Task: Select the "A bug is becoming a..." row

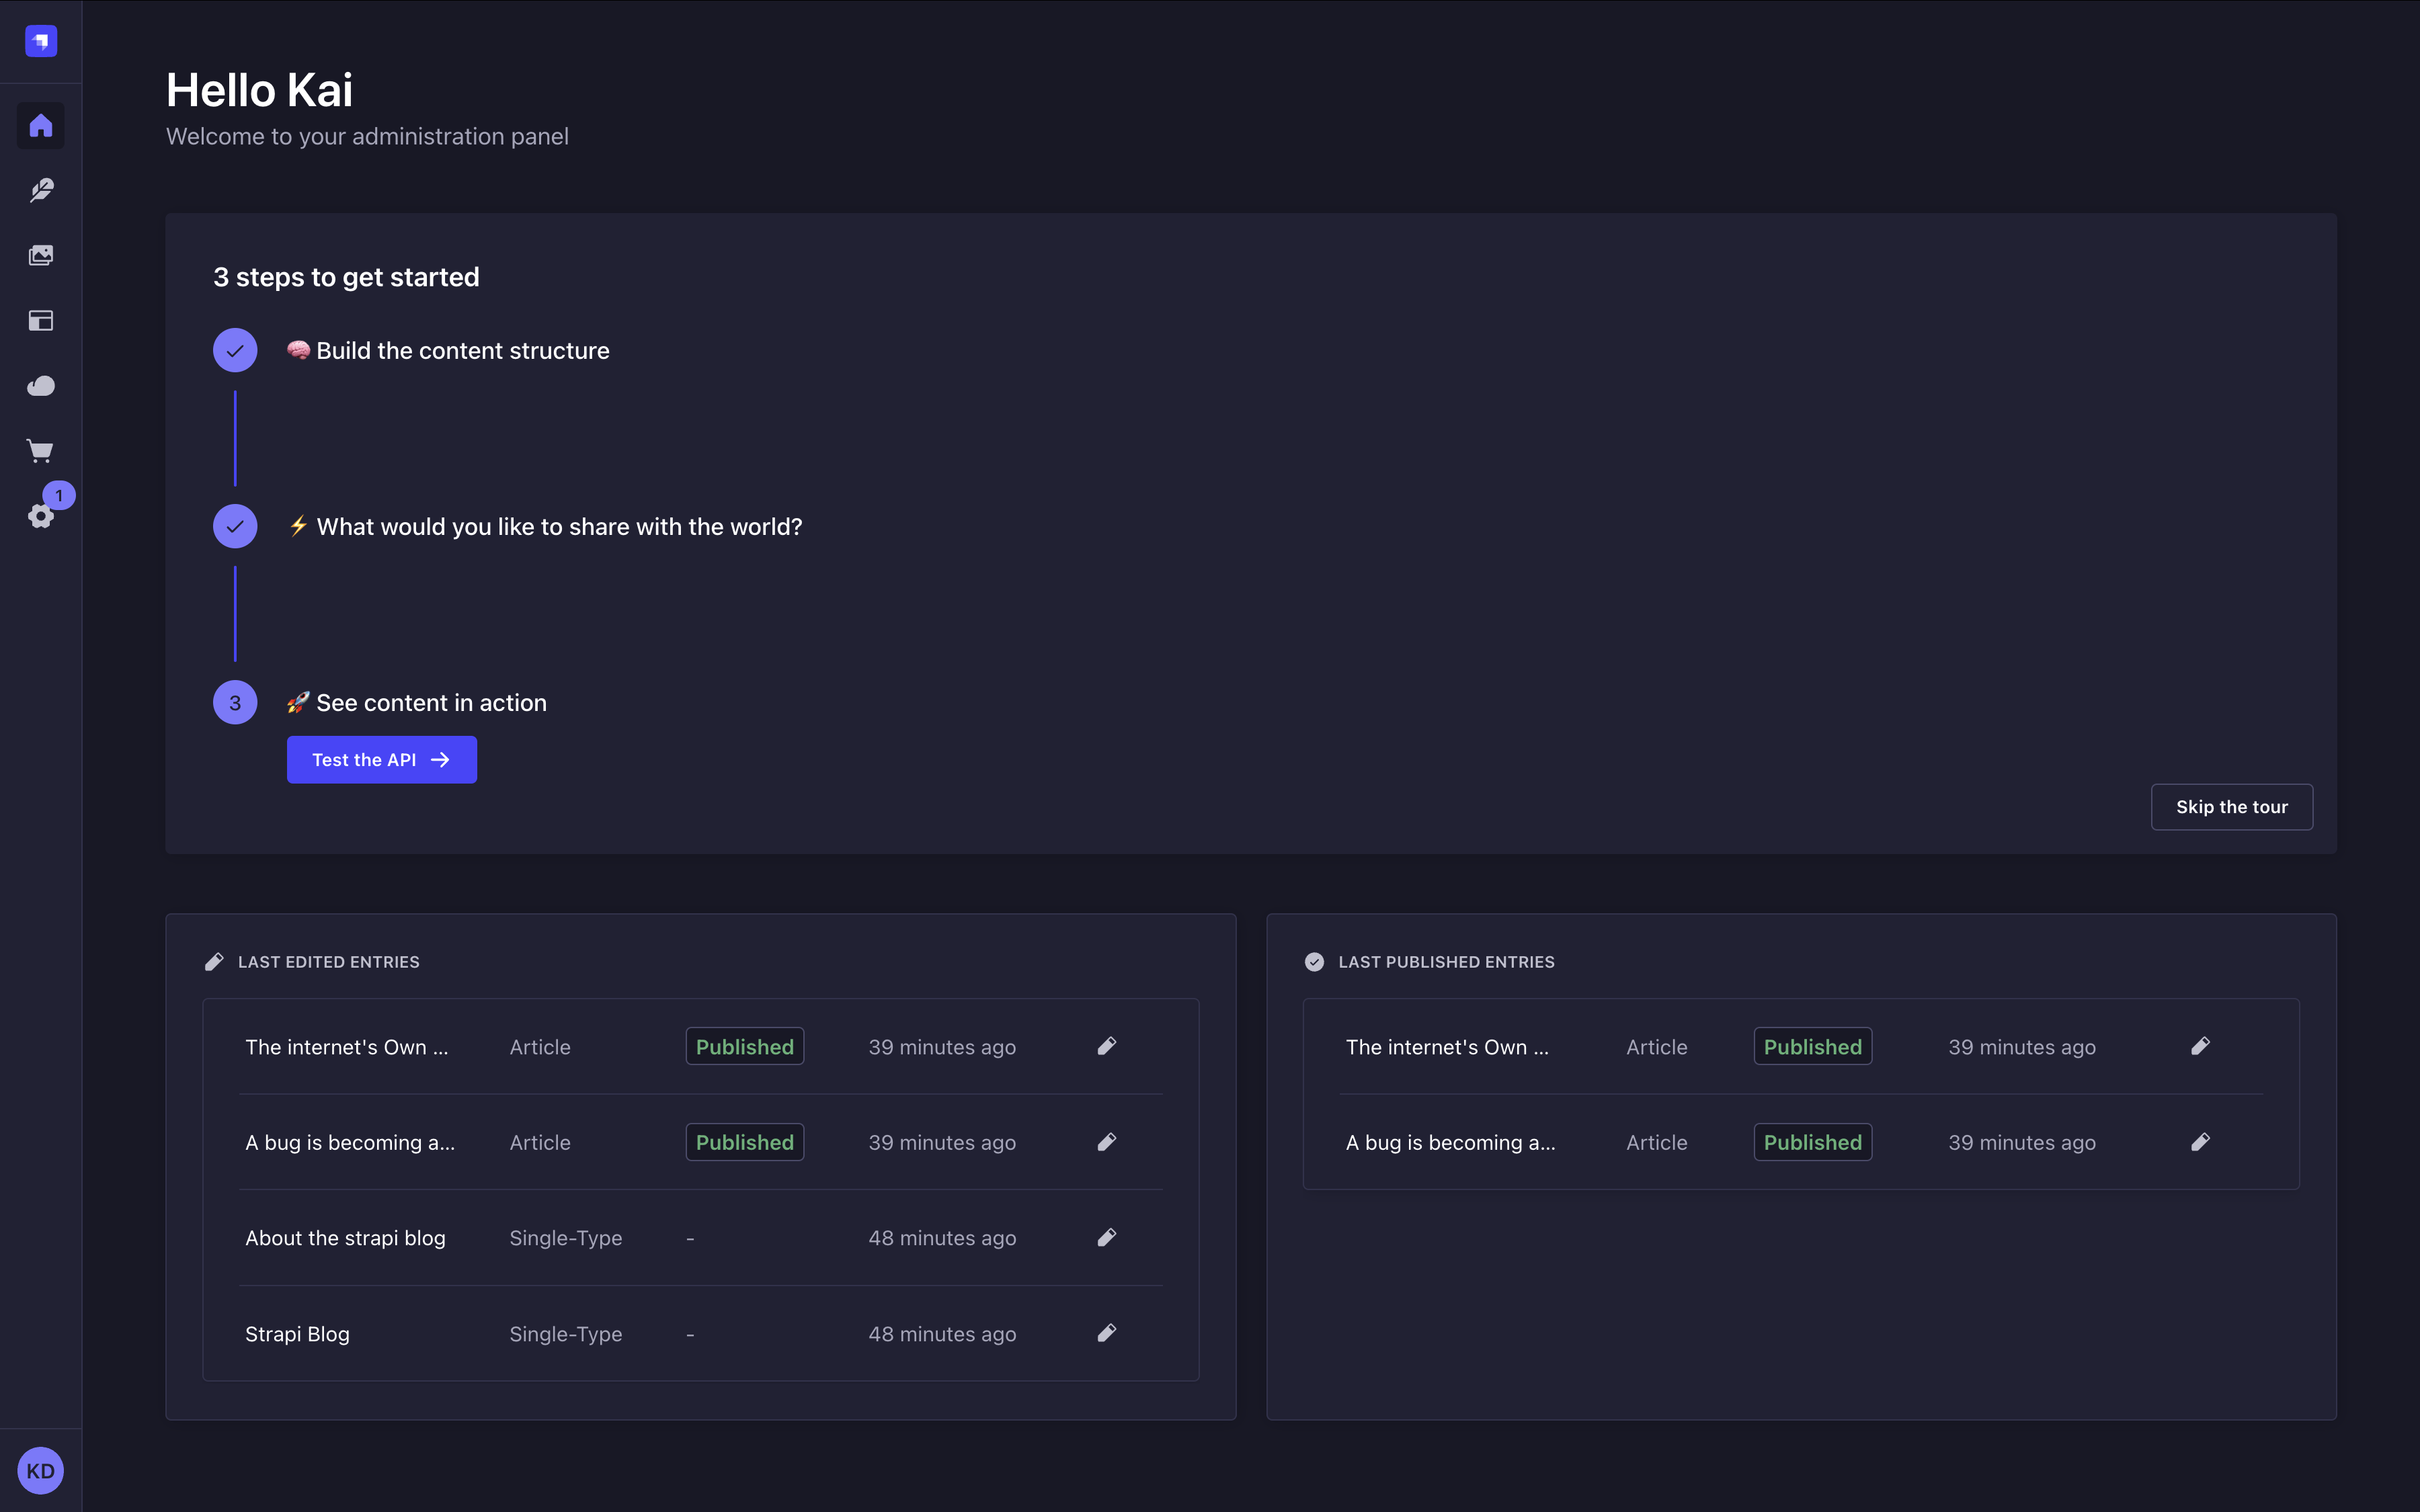Action: [x=350, y=1142]
